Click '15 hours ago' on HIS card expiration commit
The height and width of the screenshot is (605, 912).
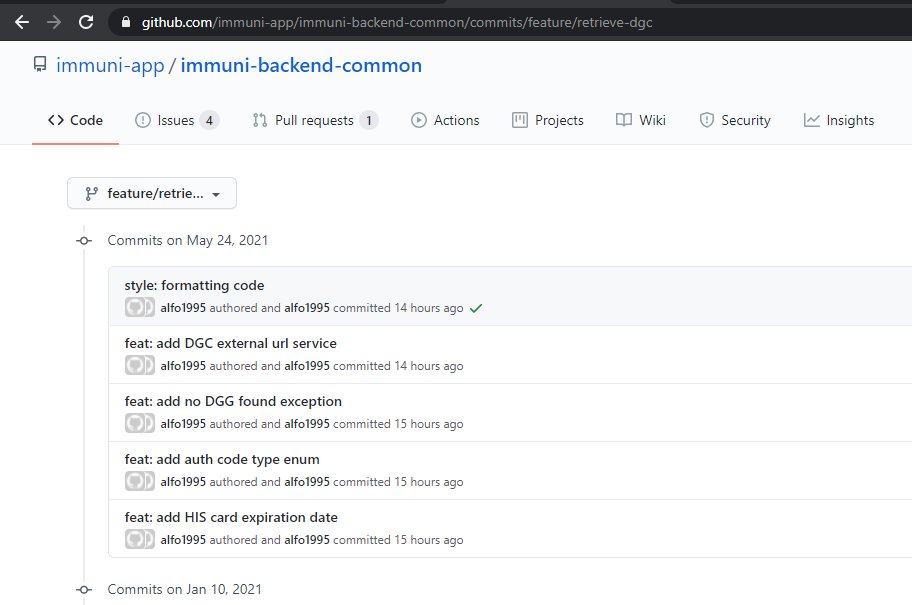[x=429, y=540]
